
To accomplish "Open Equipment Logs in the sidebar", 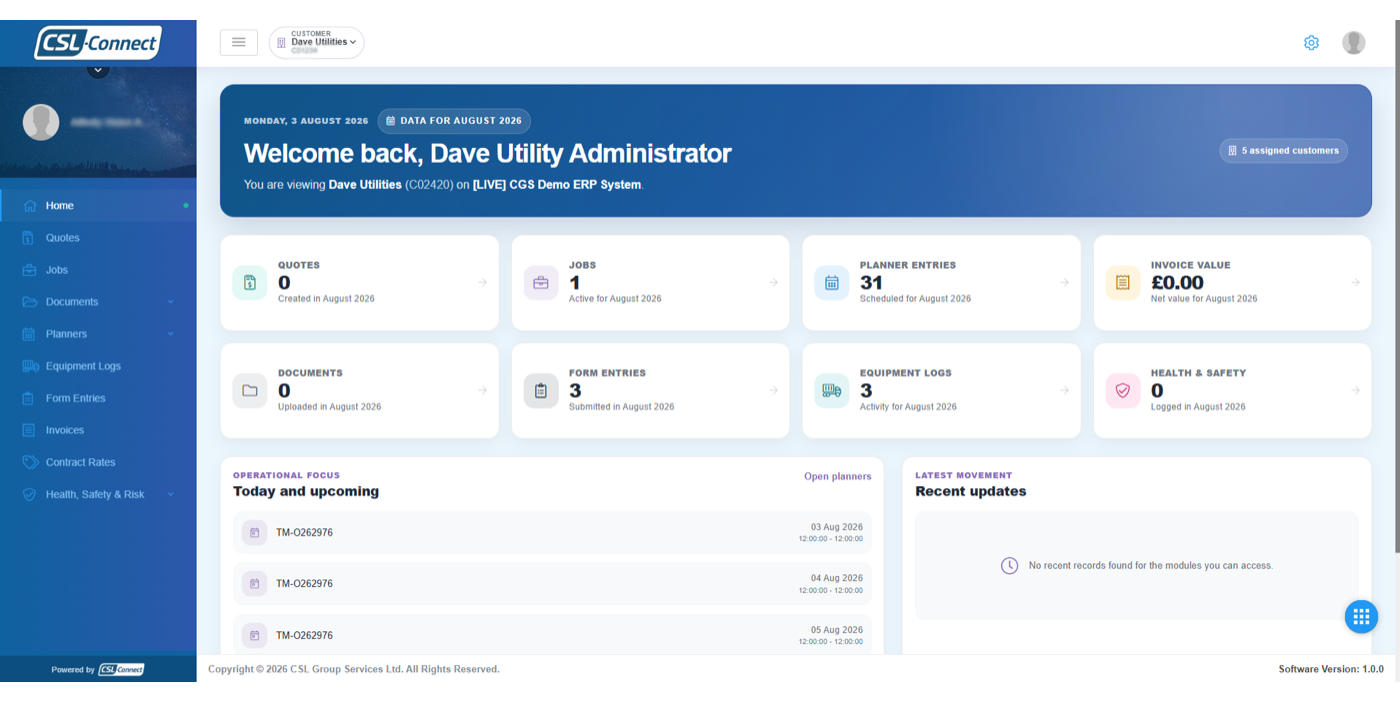I will click(98, 366).
